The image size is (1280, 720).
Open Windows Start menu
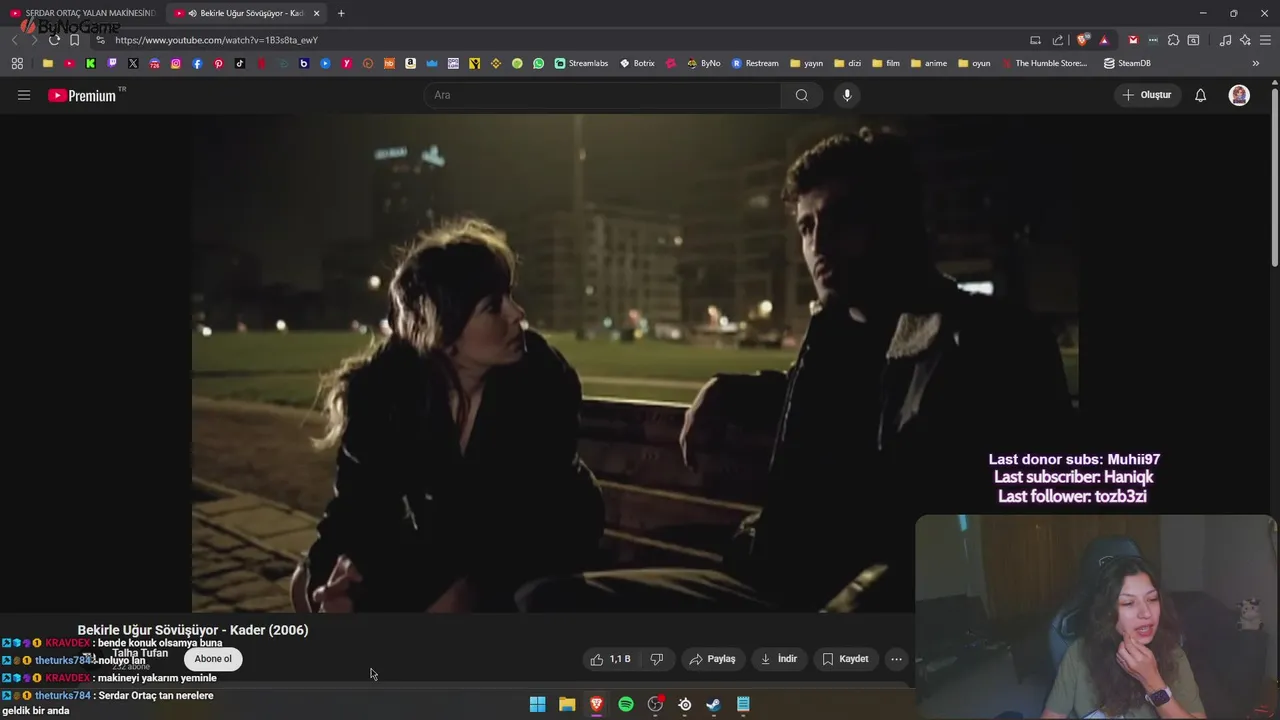(537, 704)
